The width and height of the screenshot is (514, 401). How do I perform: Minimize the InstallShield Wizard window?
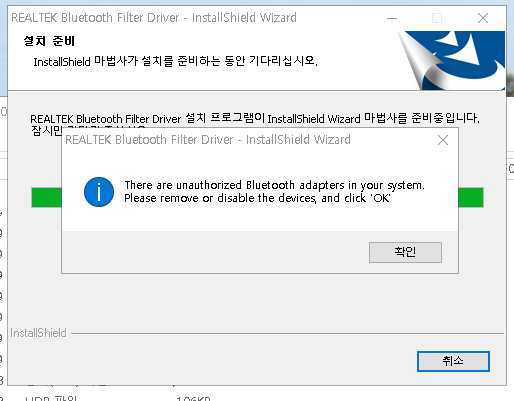pos(392,18)
